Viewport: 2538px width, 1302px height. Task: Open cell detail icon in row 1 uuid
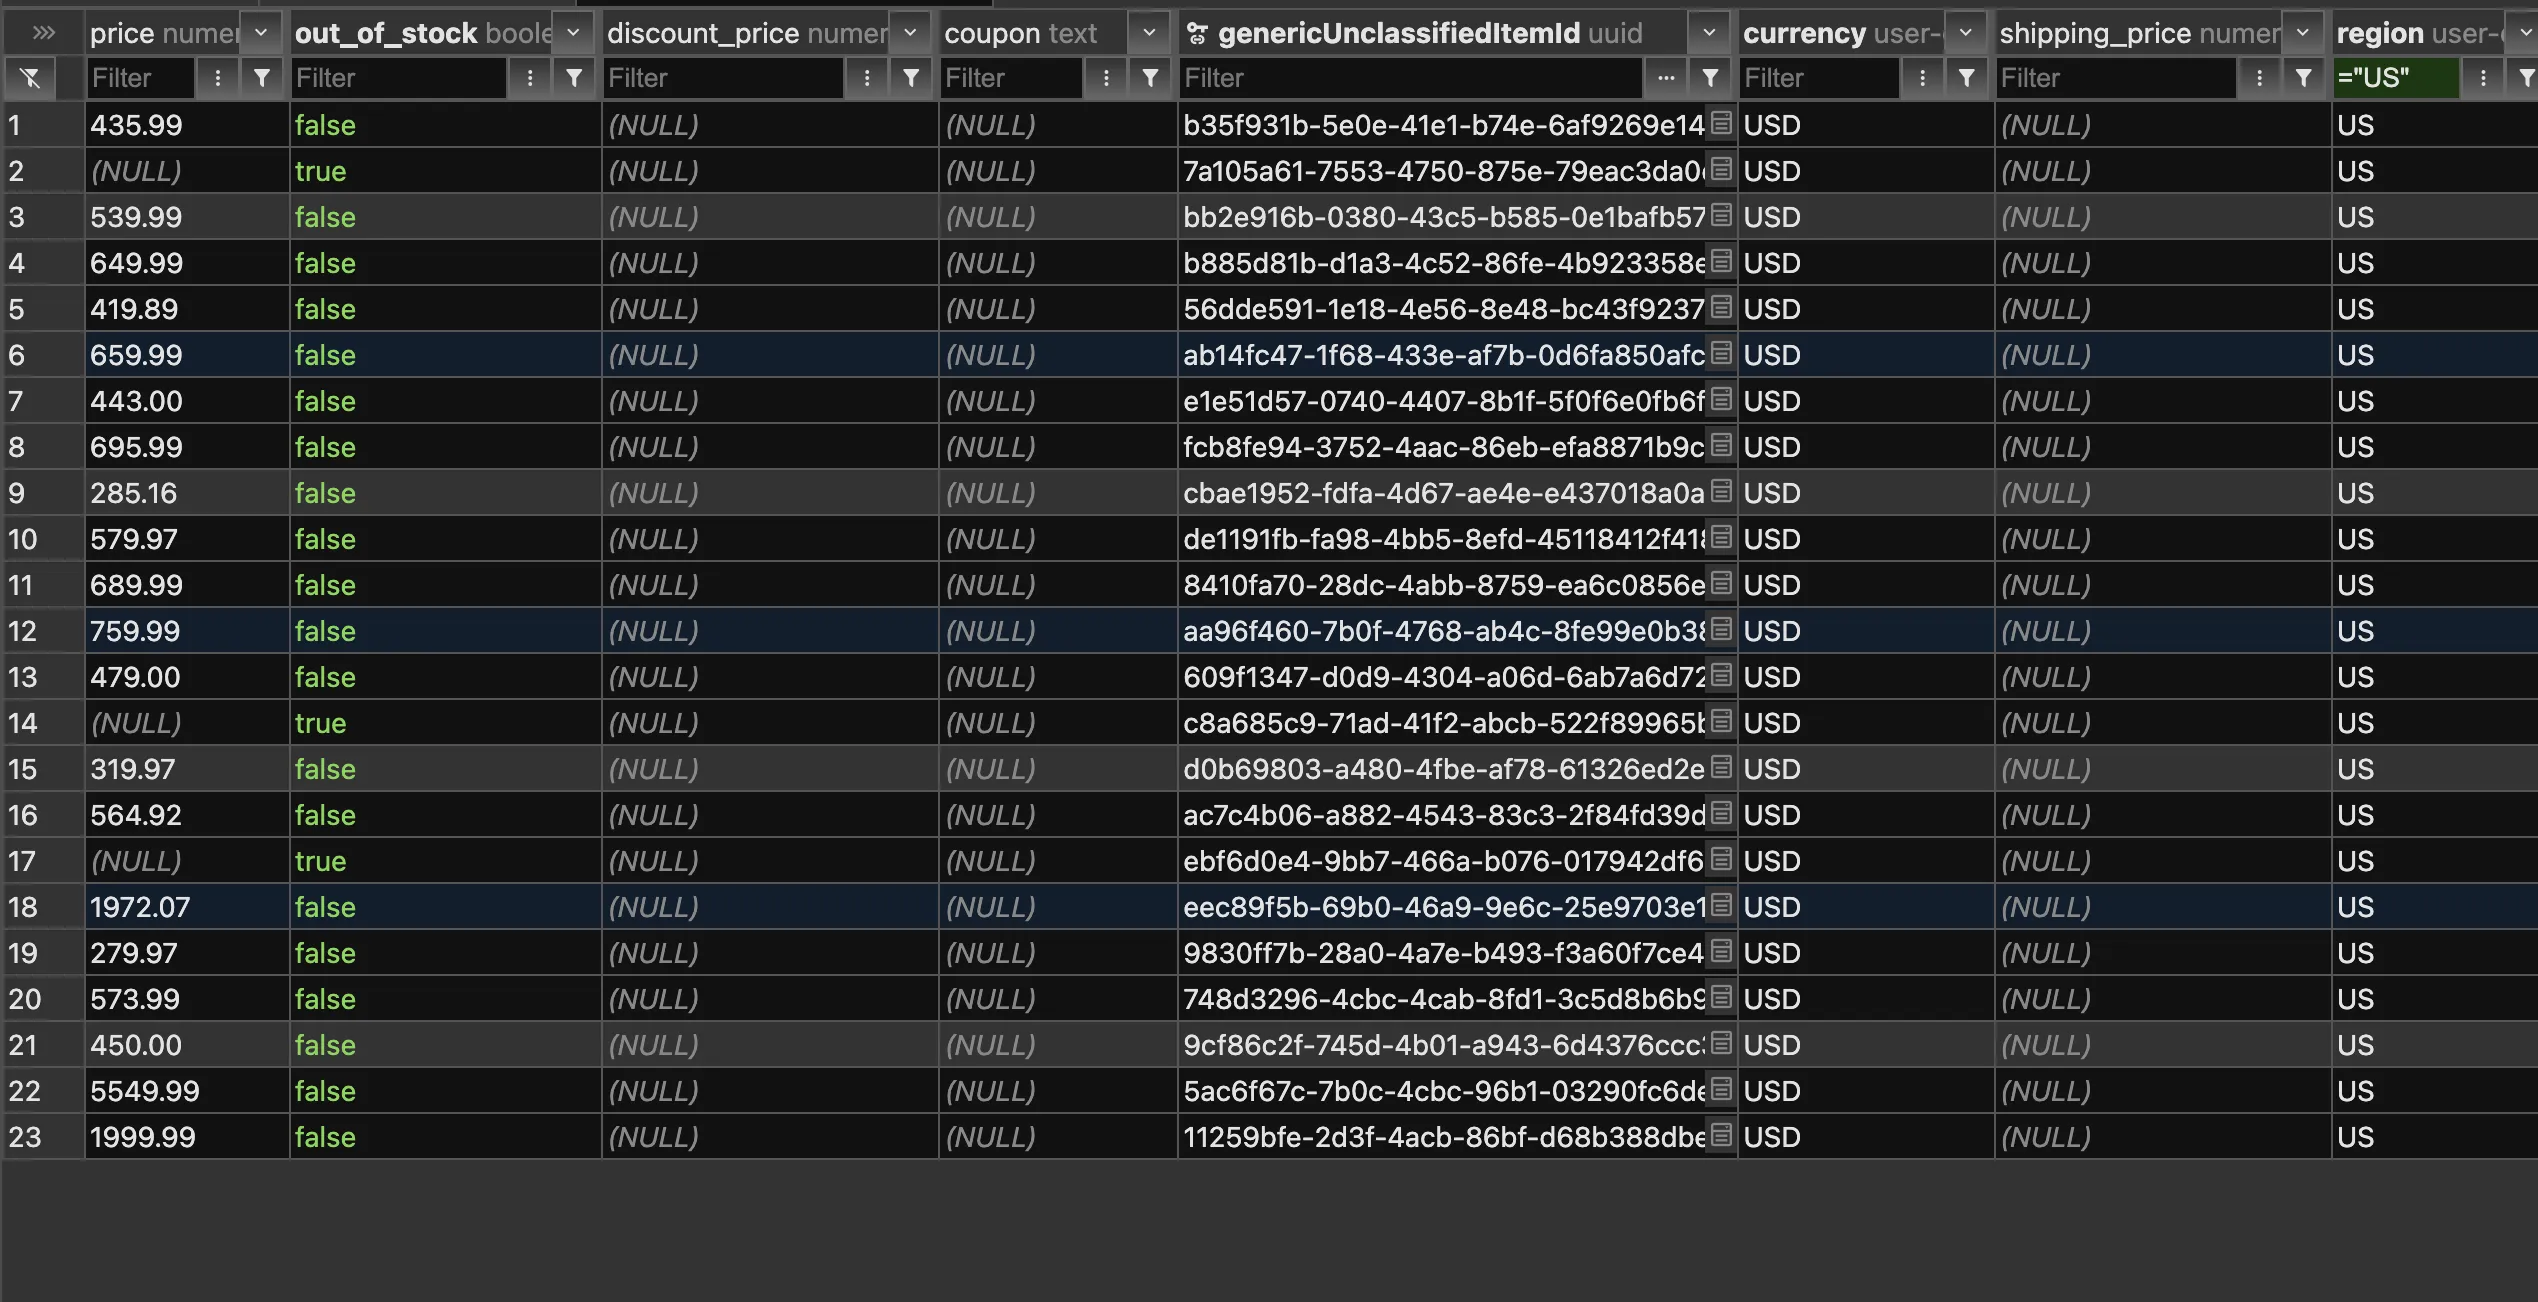1720,124
